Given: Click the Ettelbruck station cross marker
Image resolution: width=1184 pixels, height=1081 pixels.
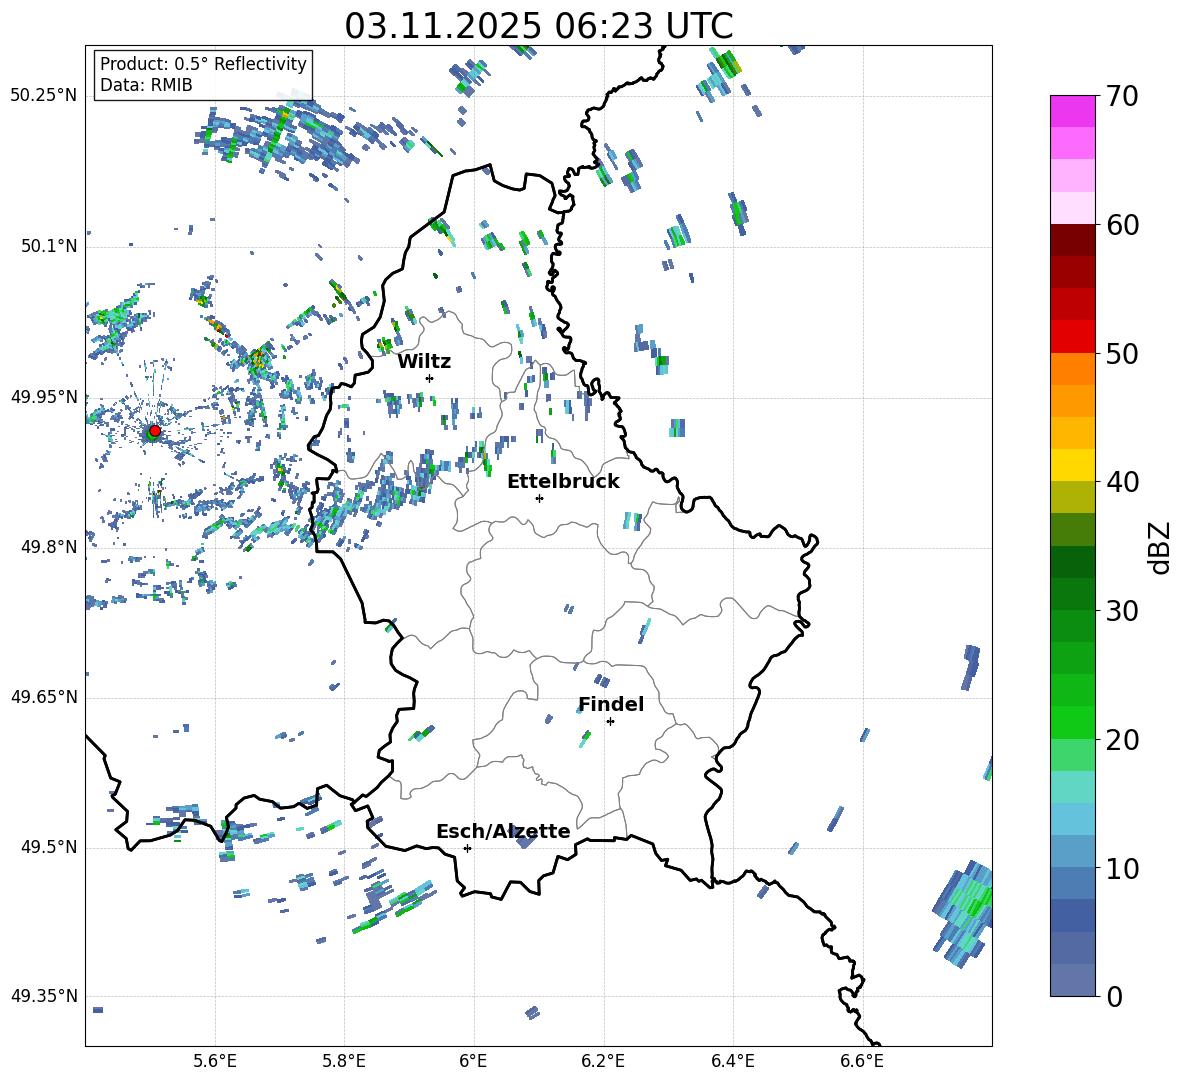Looking at the screenshot, I should pyautogui.click(x=539, y=498).
